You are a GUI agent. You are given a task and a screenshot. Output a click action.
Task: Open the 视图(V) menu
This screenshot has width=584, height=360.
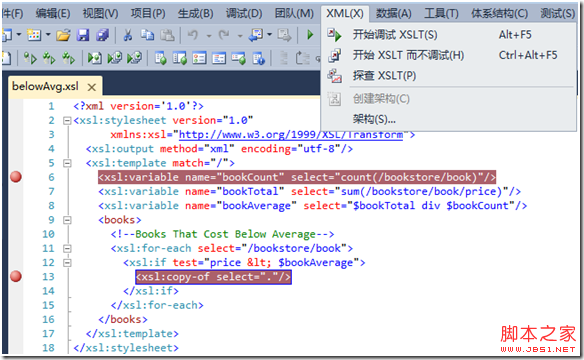click(x=100, y=14)
